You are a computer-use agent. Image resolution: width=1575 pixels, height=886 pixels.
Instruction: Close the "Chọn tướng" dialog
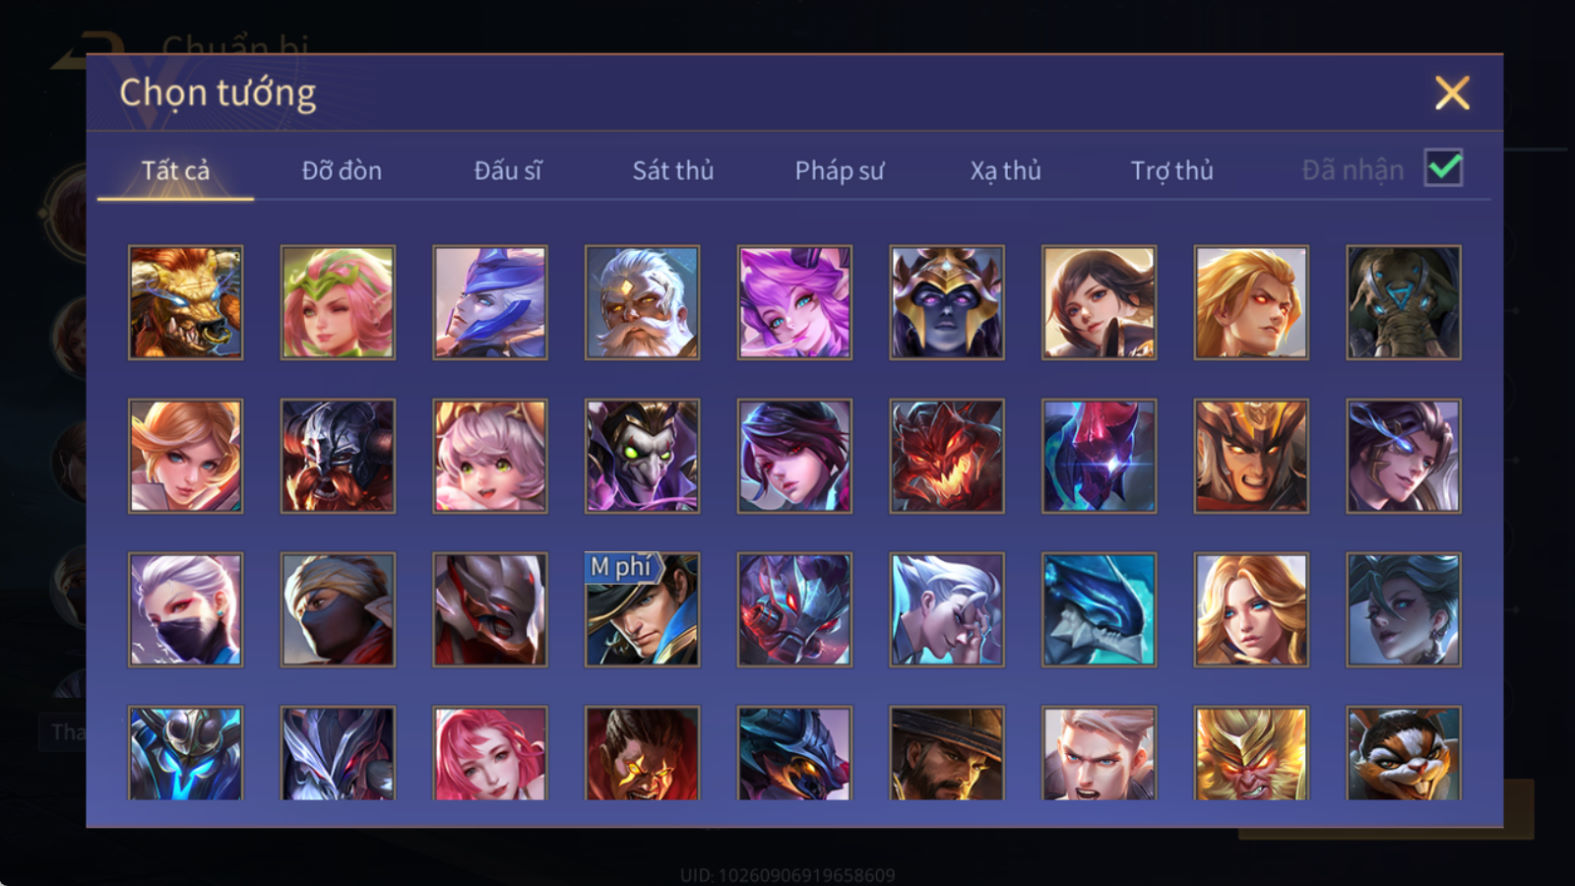click(1452, 93)
